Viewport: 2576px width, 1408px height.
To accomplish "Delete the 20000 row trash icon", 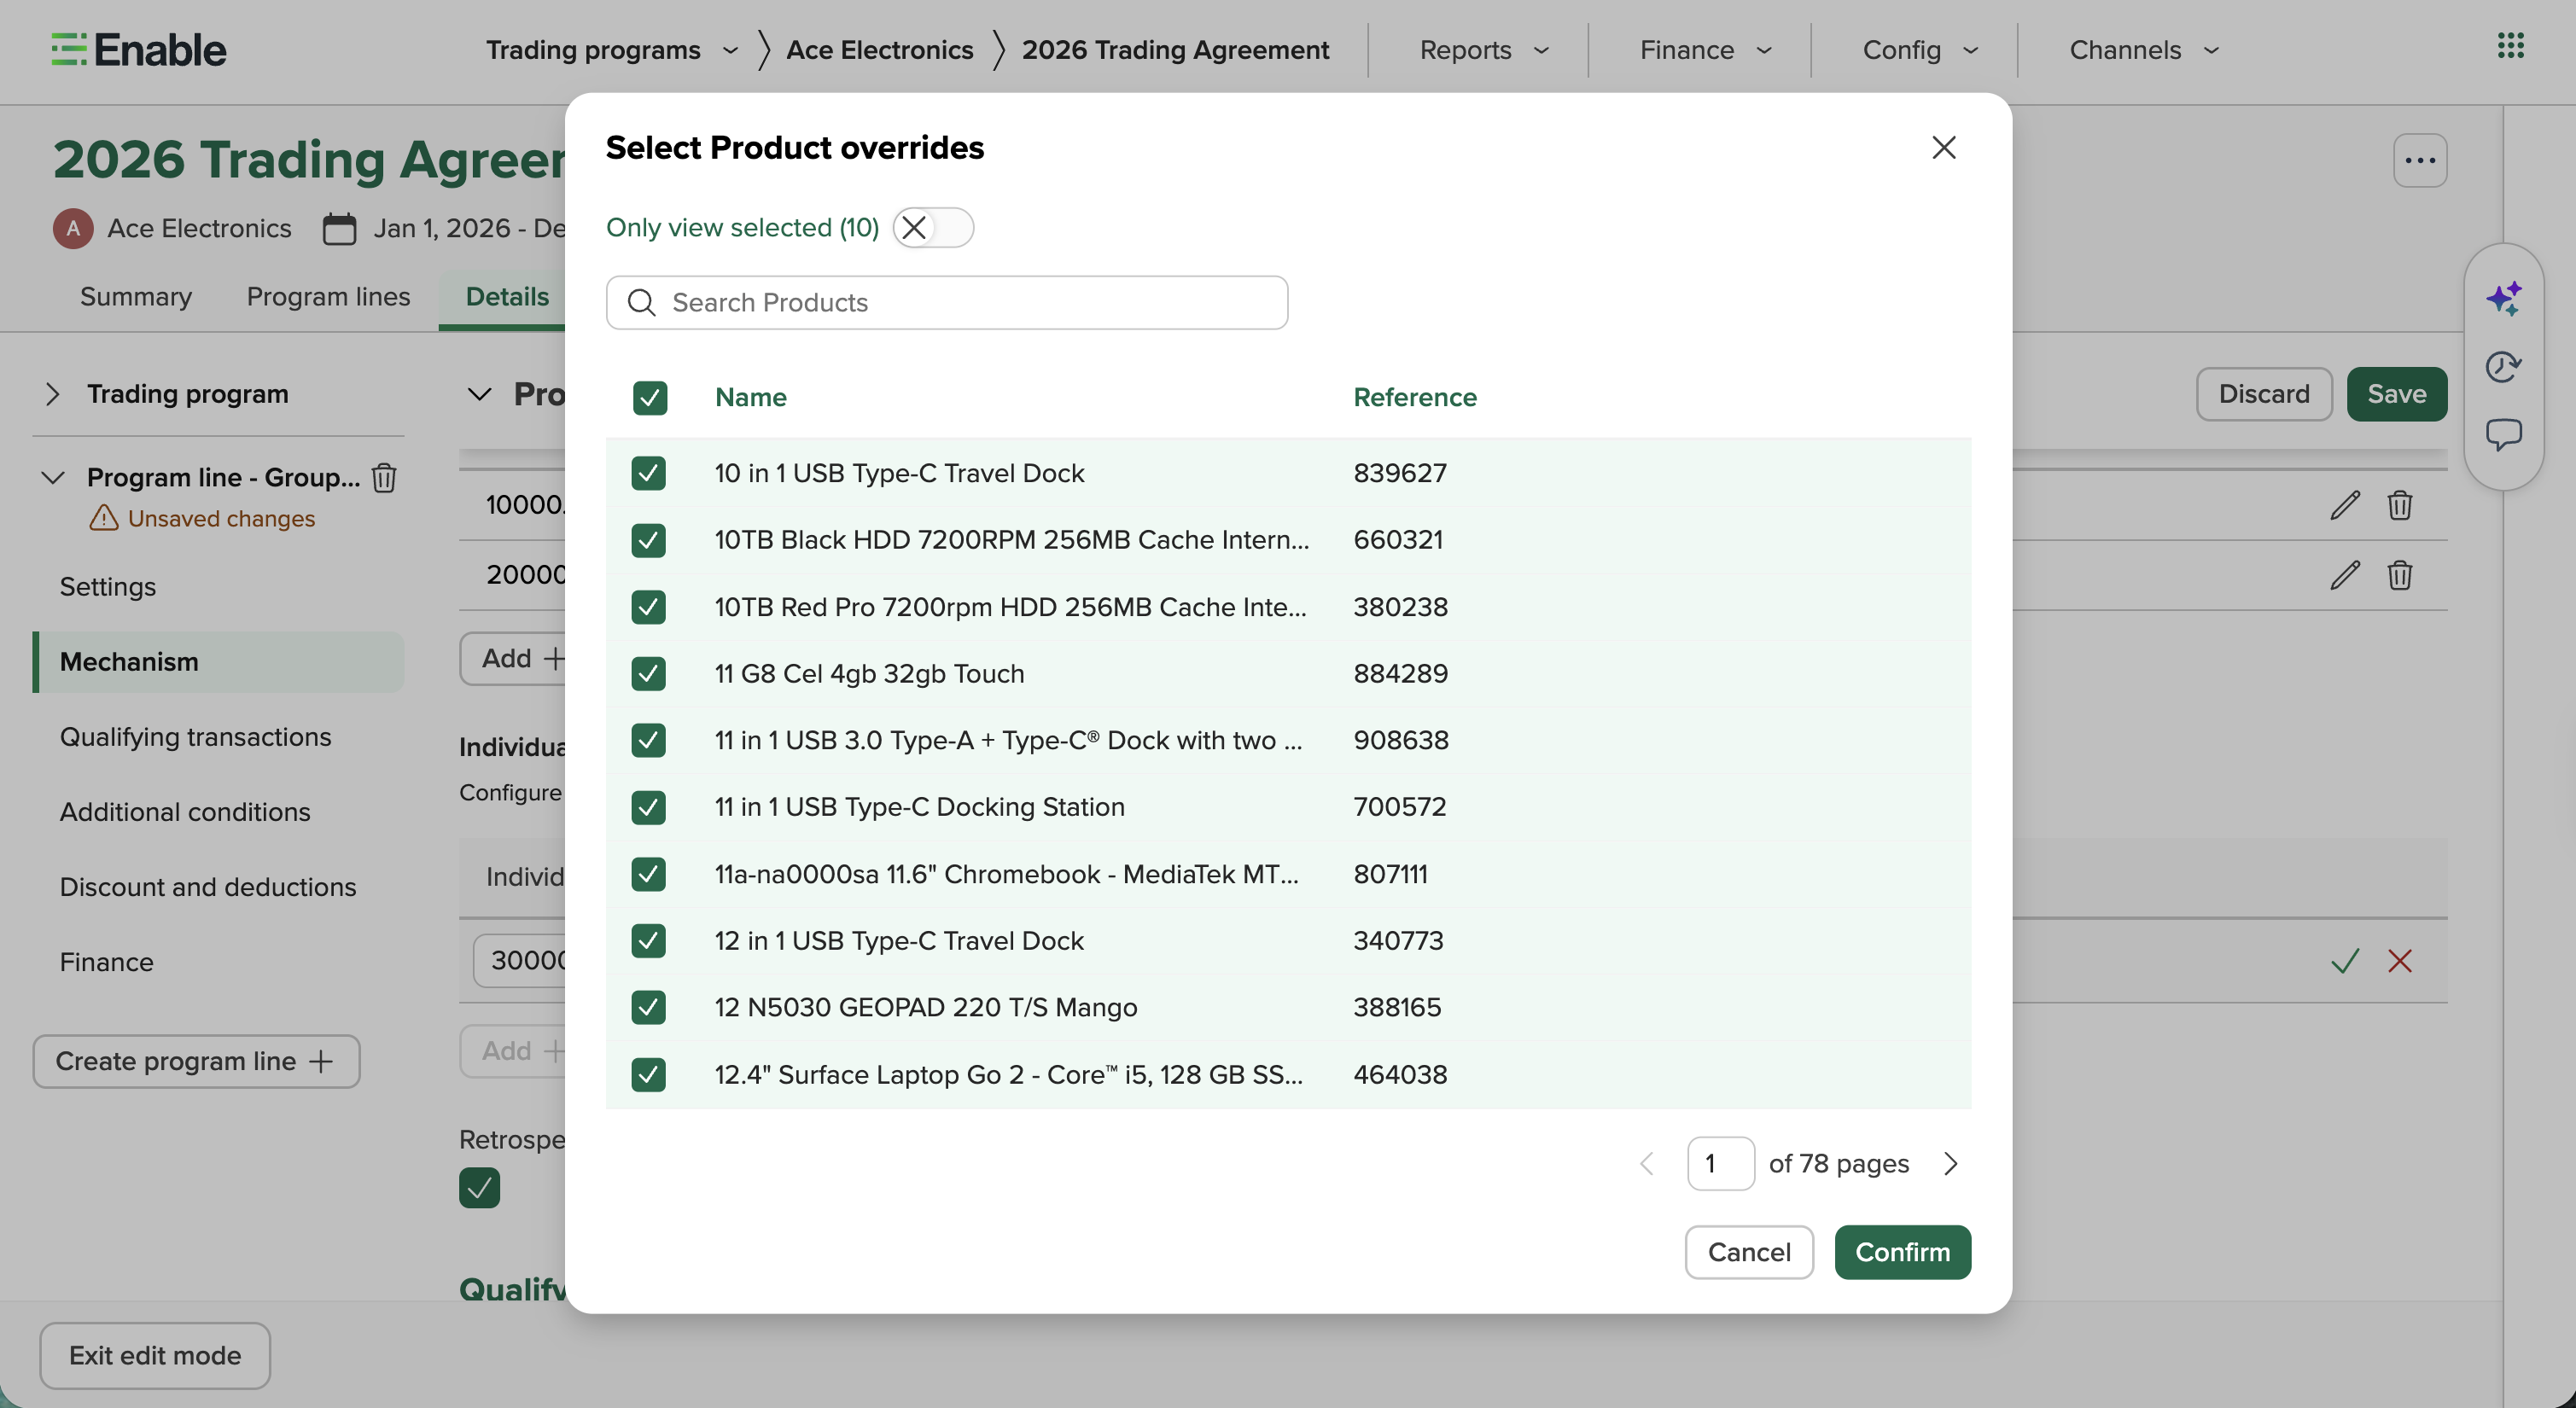I will pyautogui.click(x=2400, y=575).
